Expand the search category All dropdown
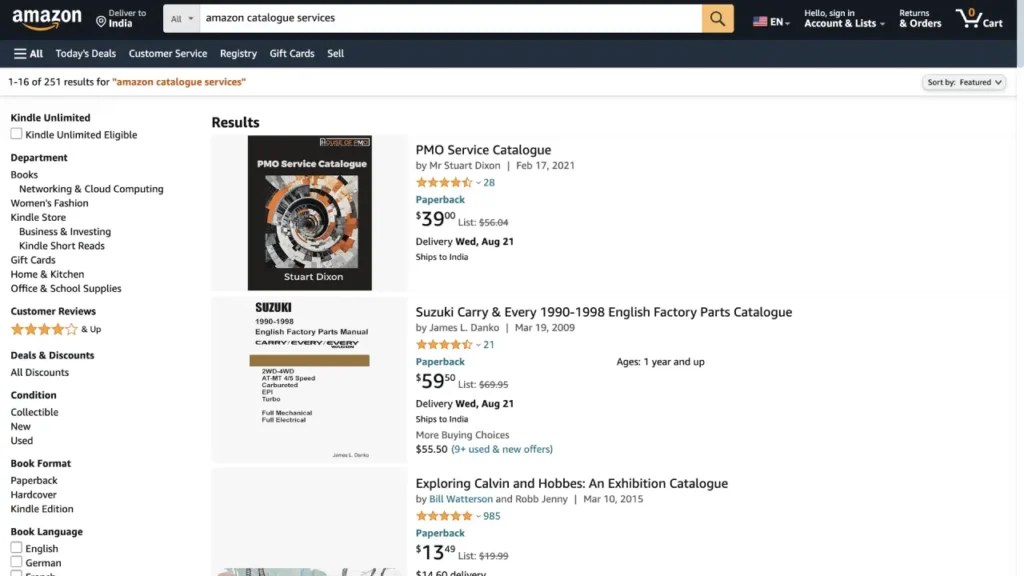1024x576 pixels. (181, 18)
